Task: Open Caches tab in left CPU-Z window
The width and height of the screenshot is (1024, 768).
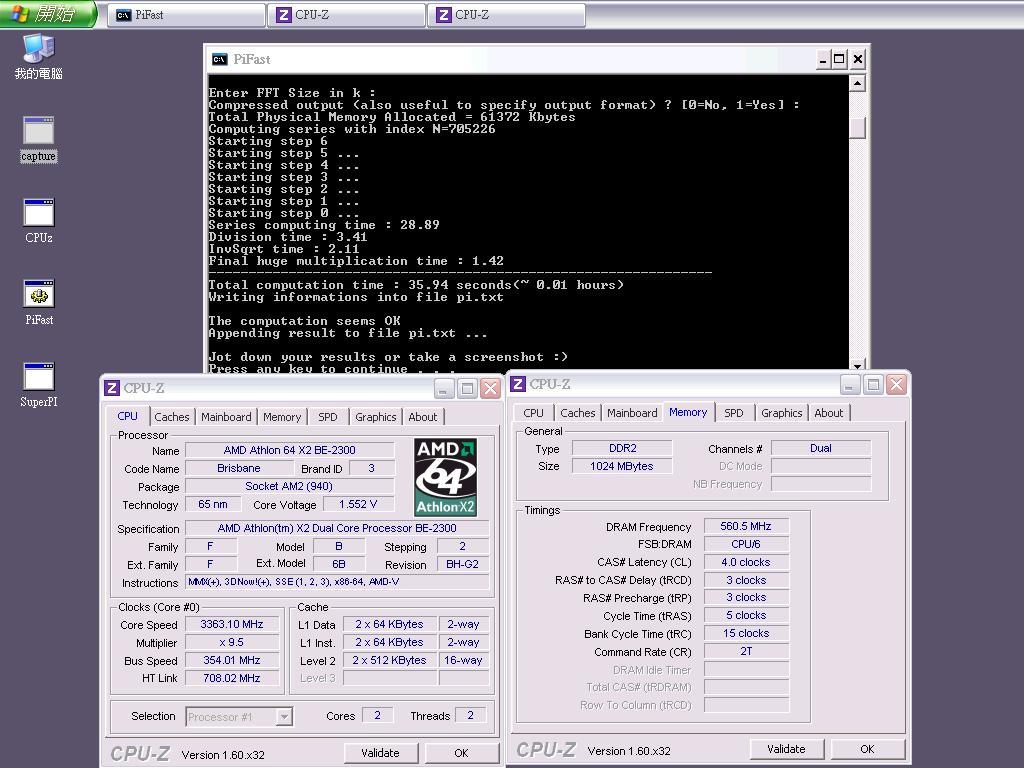Action: (172, 417)
